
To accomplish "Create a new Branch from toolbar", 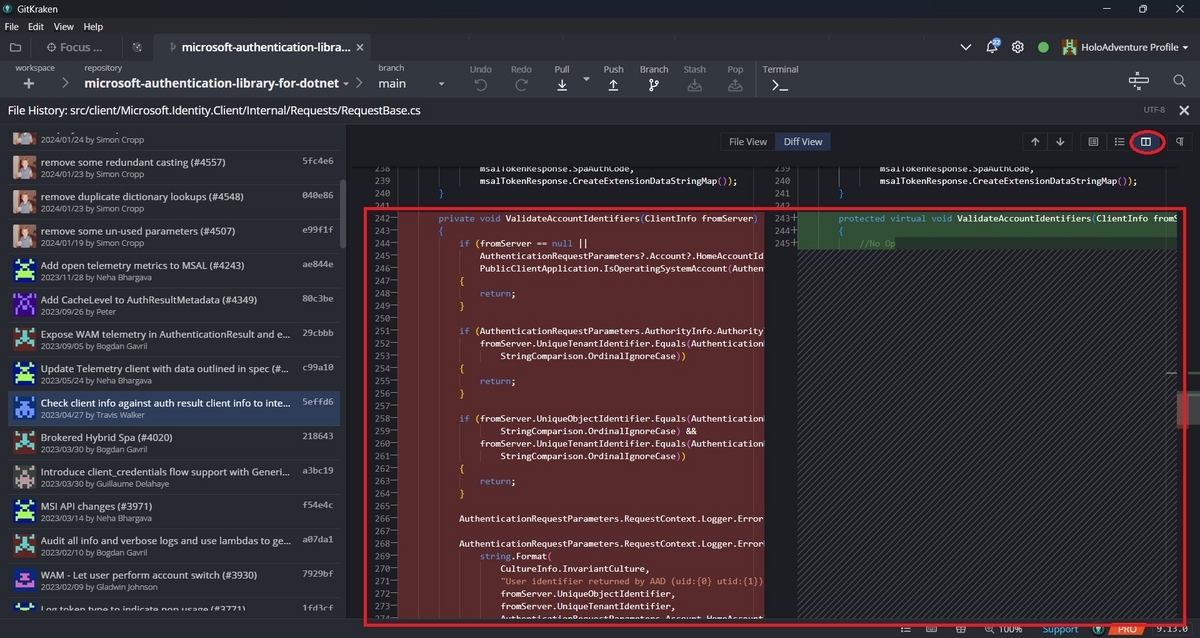I will pos(654,78).
